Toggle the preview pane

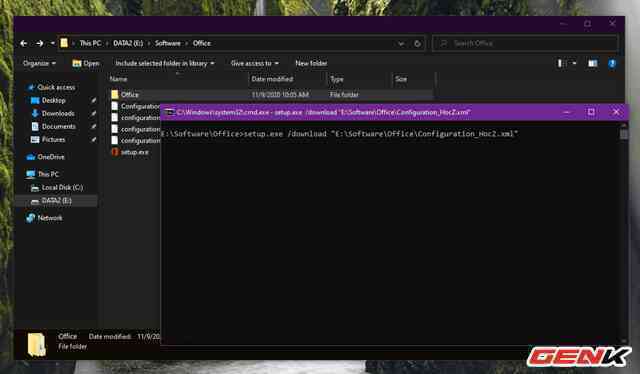tap(593, 63)
